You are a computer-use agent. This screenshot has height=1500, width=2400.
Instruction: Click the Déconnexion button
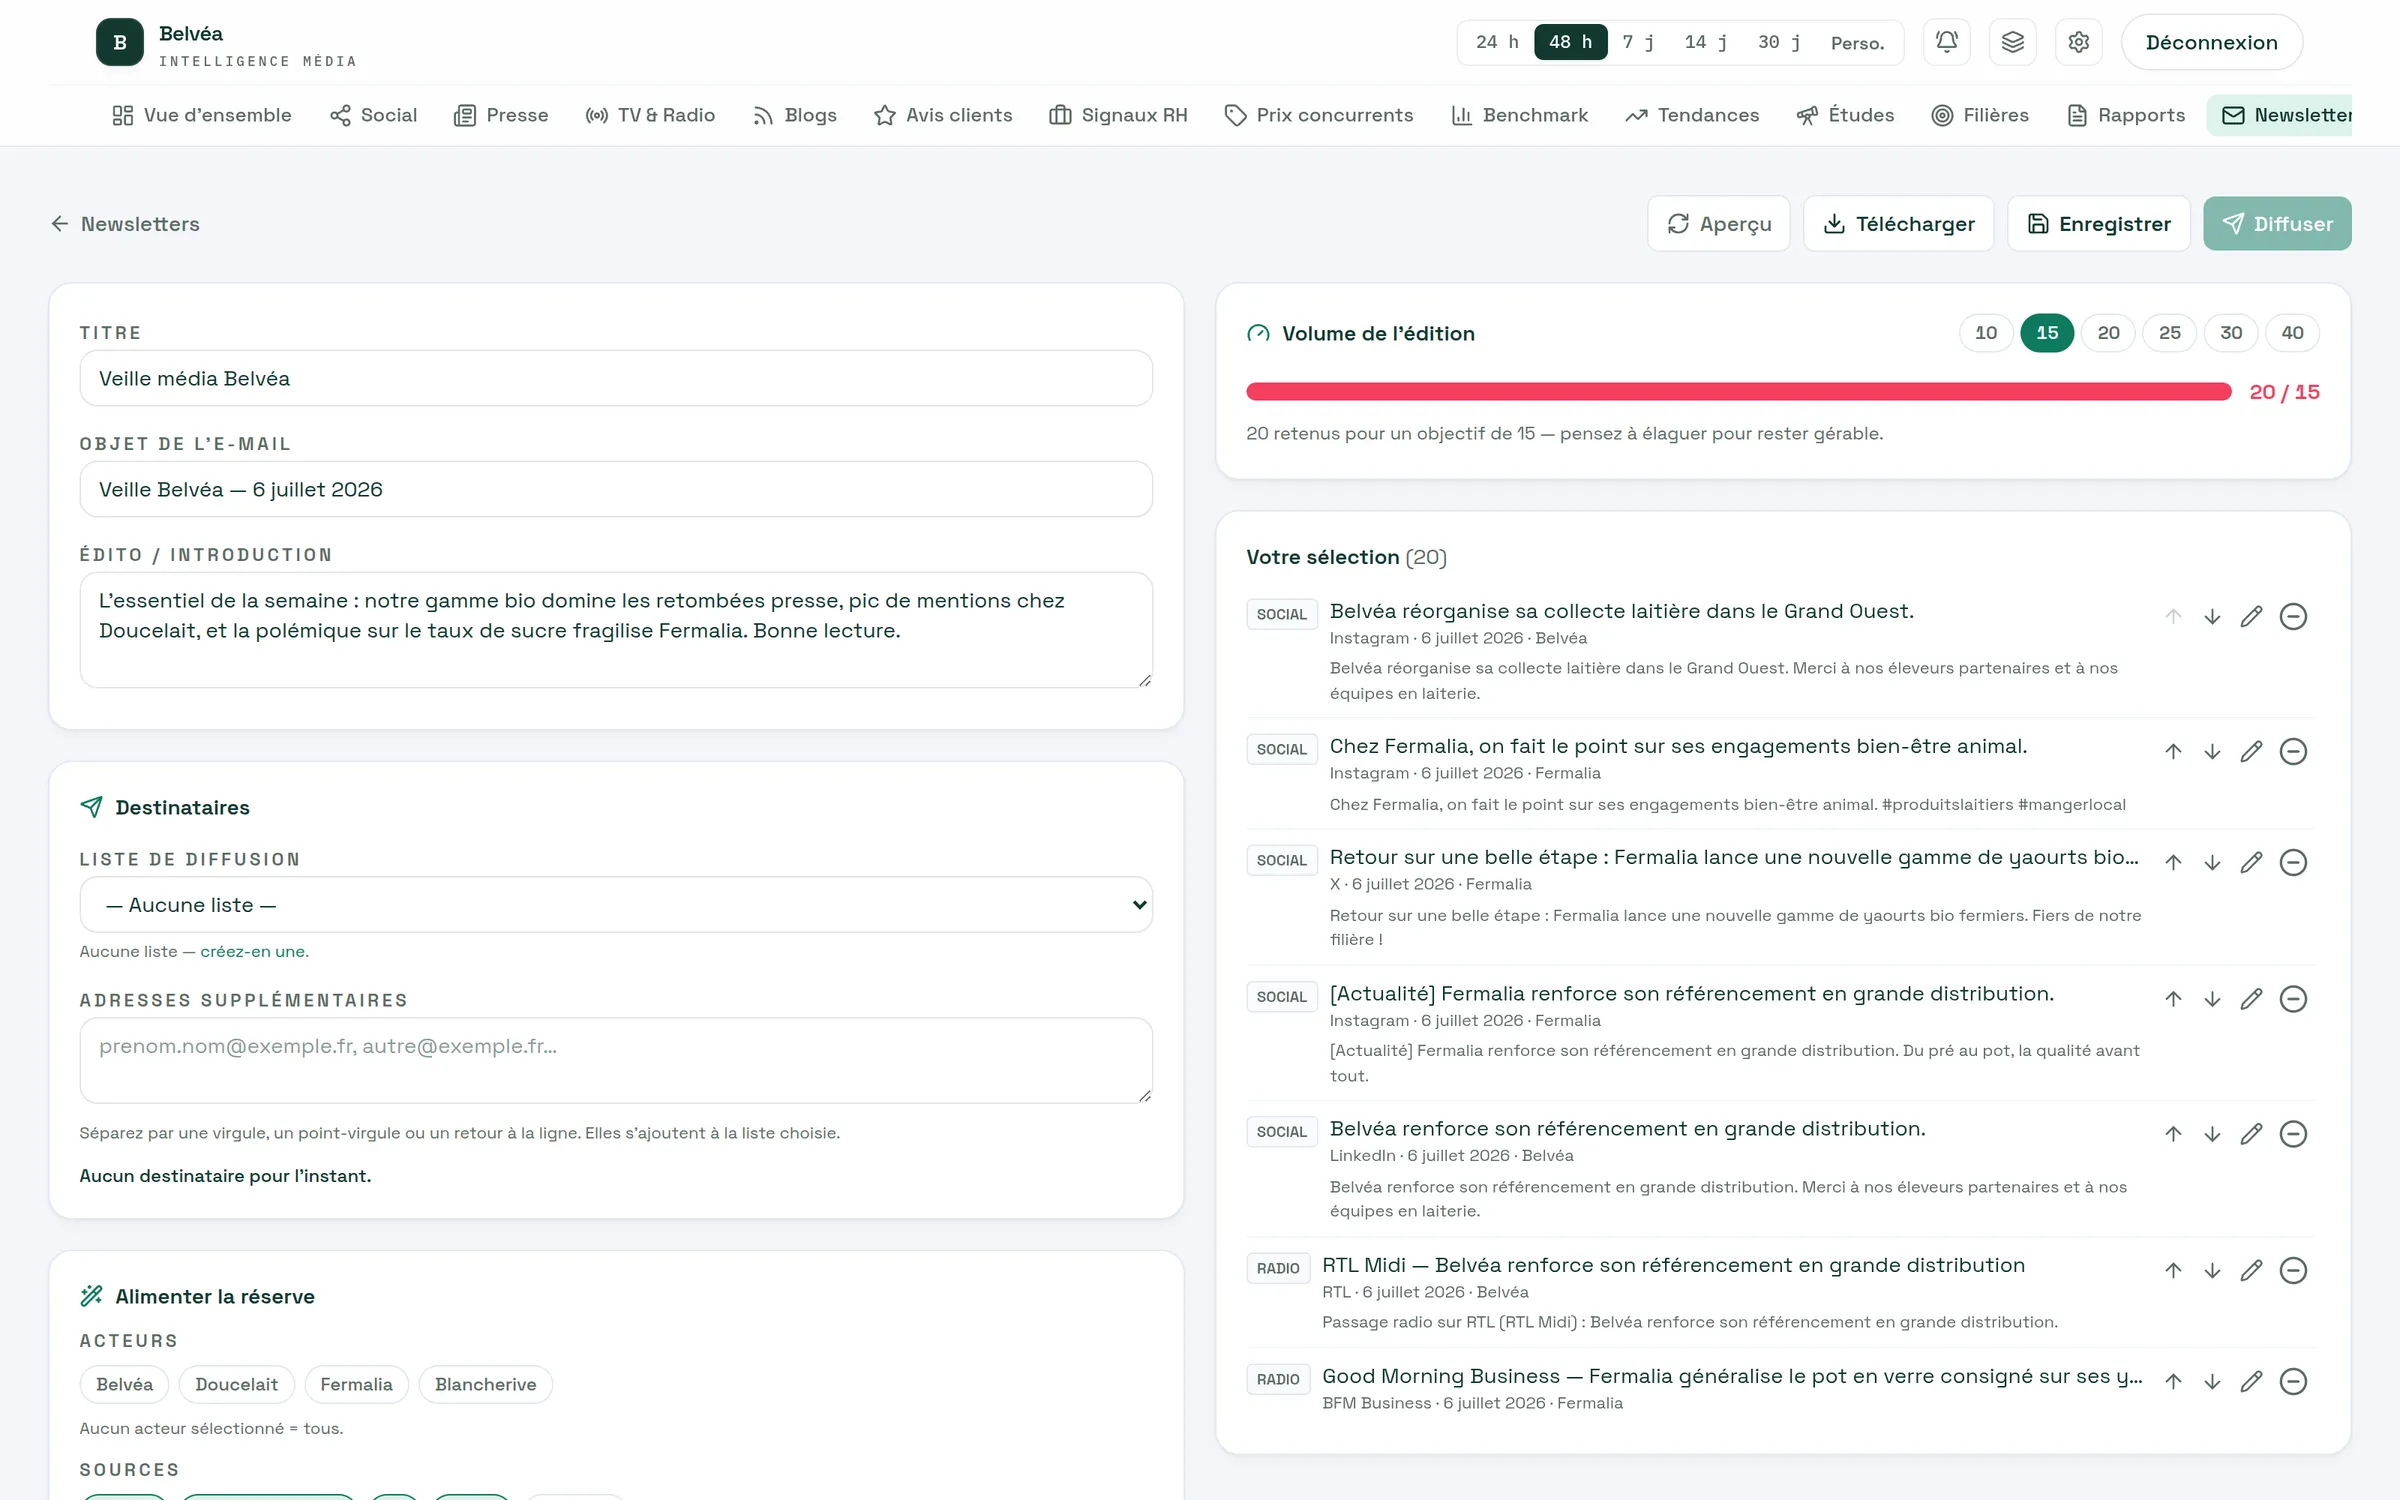point(2212,42)
